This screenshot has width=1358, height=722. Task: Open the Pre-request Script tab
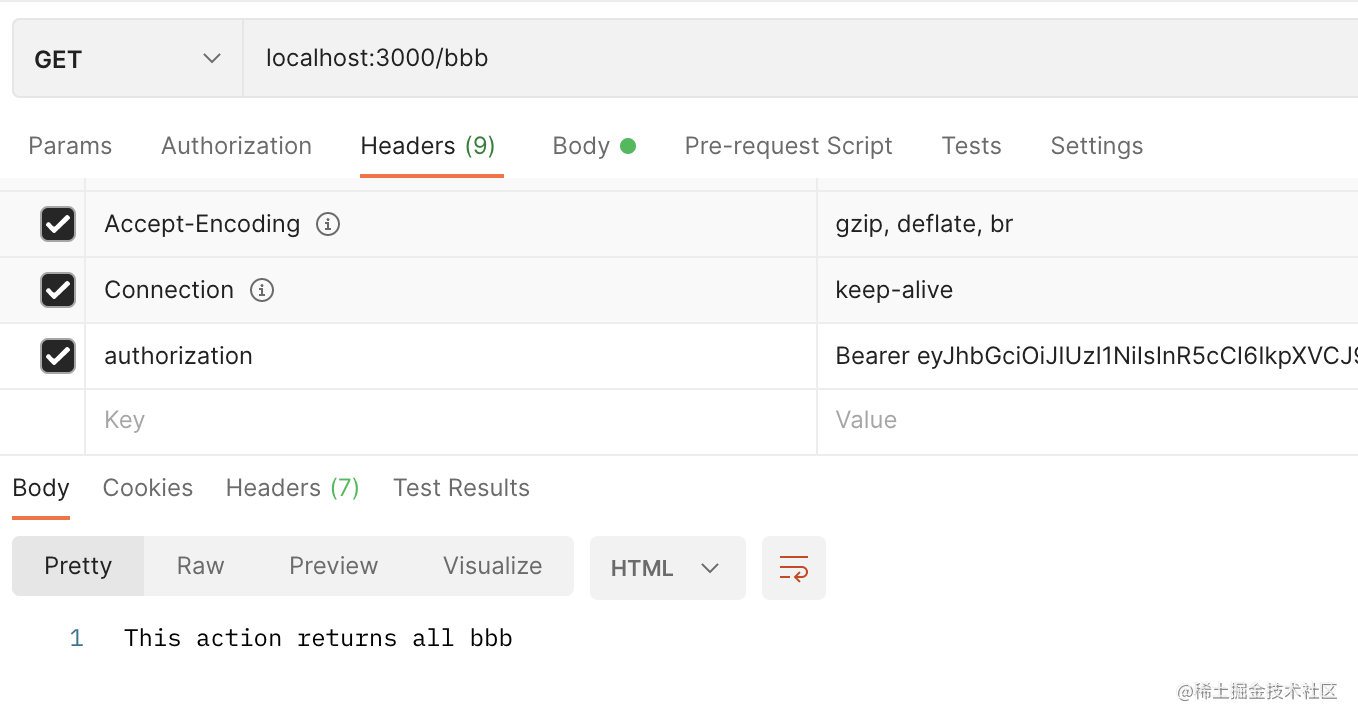[x=788, y=146]
